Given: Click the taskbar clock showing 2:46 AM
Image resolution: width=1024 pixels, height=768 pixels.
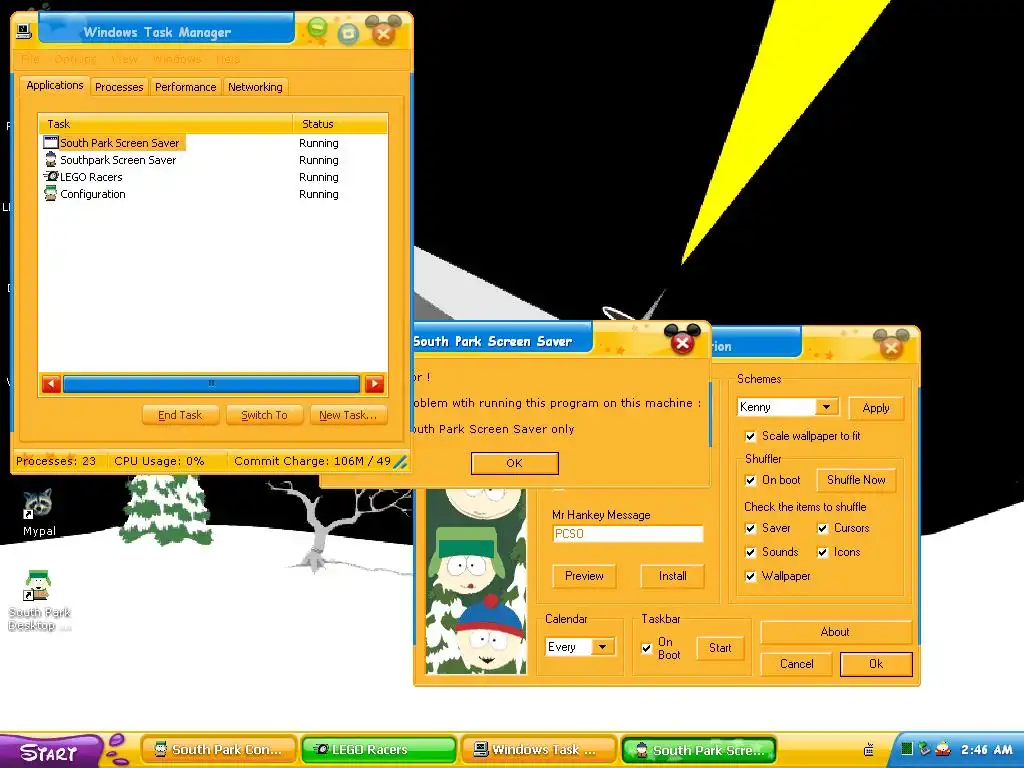Looking at the screenshot, I should pos(986,750).
